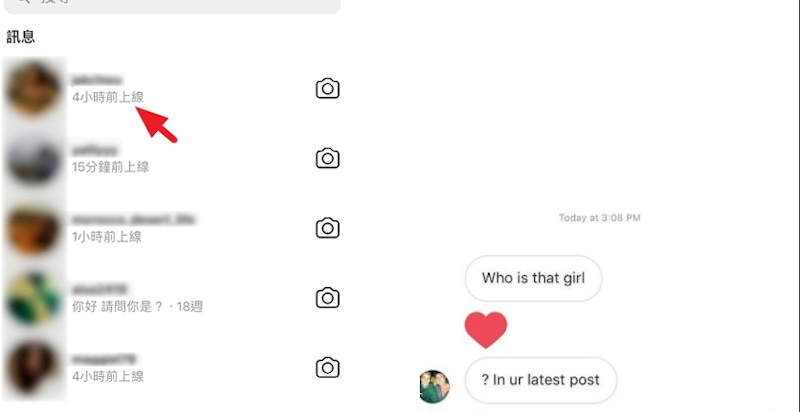Screen dimensions: 800x412
Task: Open camera for the bottom conversation row
Action: pos(328,368)
